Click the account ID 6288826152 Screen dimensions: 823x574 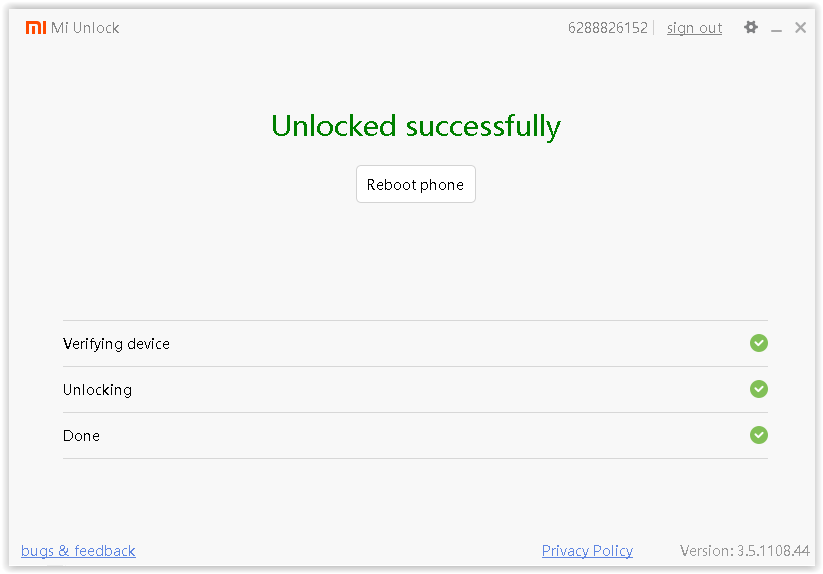click(x=608, y=28)
